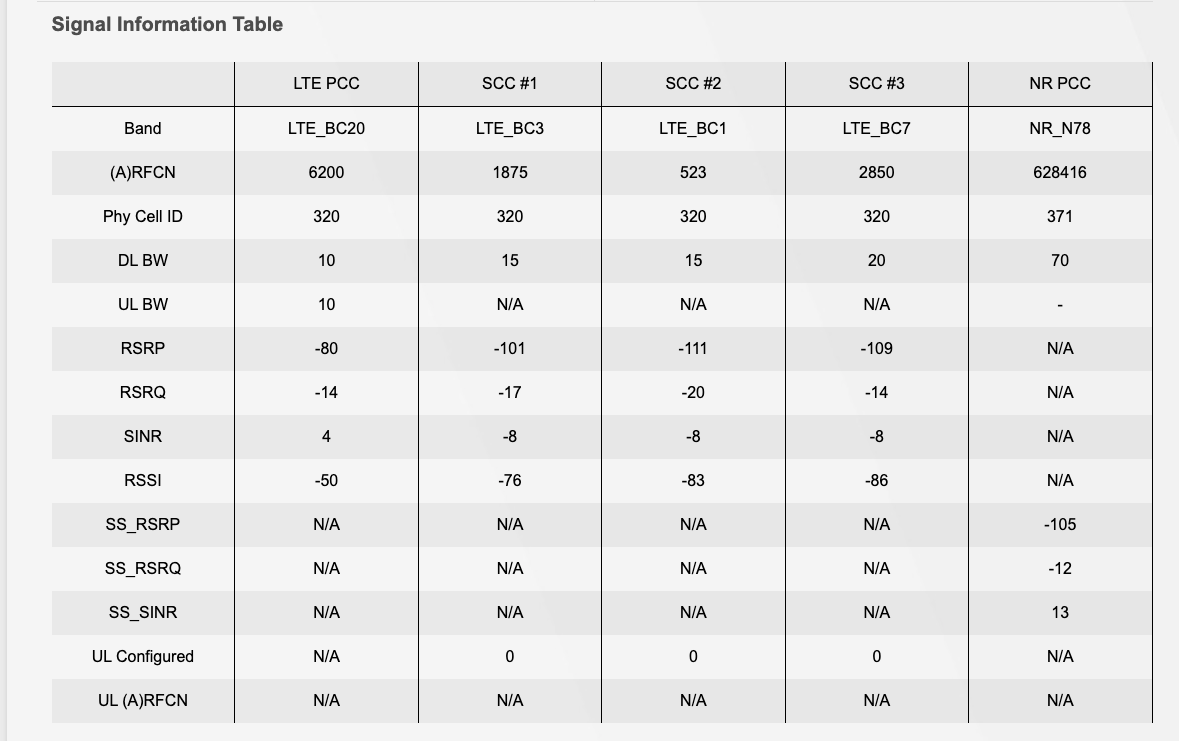The width and height of the screenshot is (1179, 741).
Task: Select the SCC #2 column header
Action: pyautogui.click(x=693, y=83)
